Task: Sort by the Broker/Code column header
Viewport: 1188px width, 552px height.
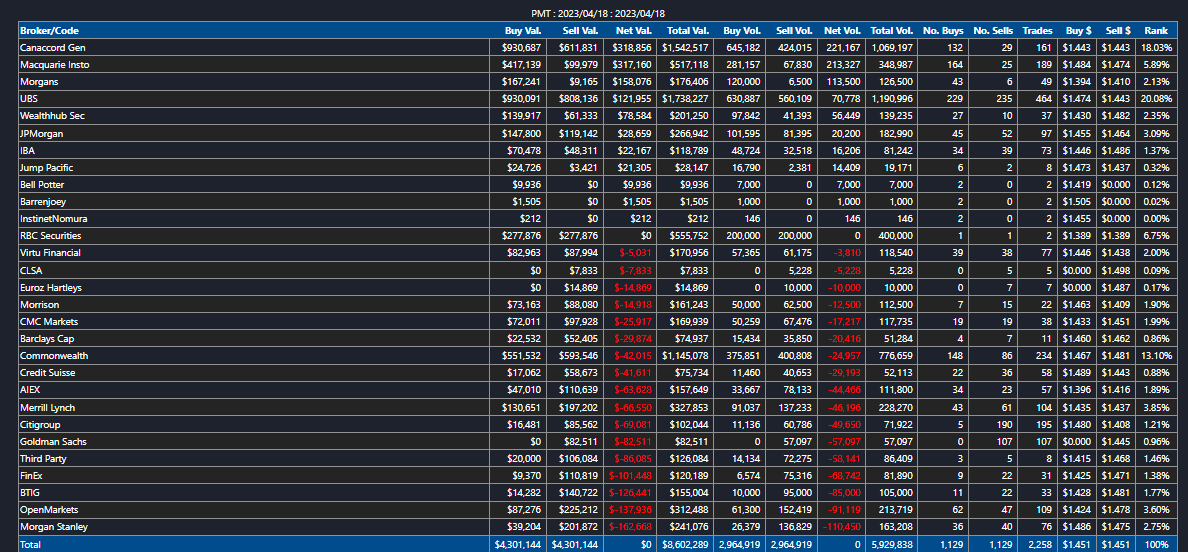Action: 49,31
